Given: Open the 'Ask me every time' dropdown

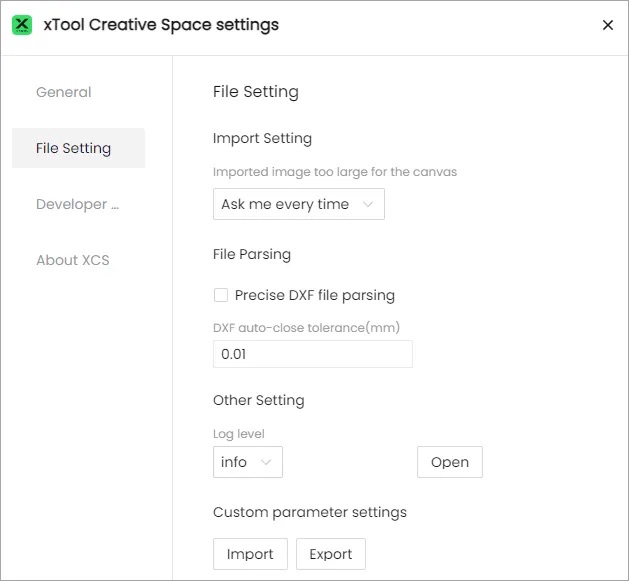Looking at the screenshot, I should [x=298, y=204].
